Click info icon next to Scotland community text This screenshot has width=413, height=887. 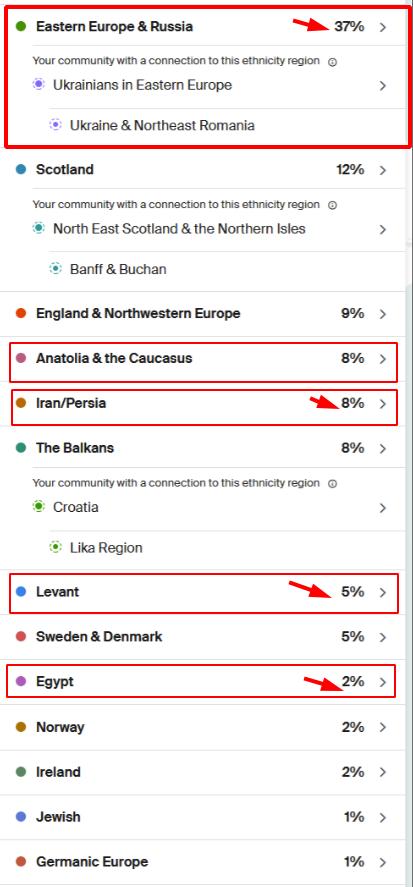(333, 205)
